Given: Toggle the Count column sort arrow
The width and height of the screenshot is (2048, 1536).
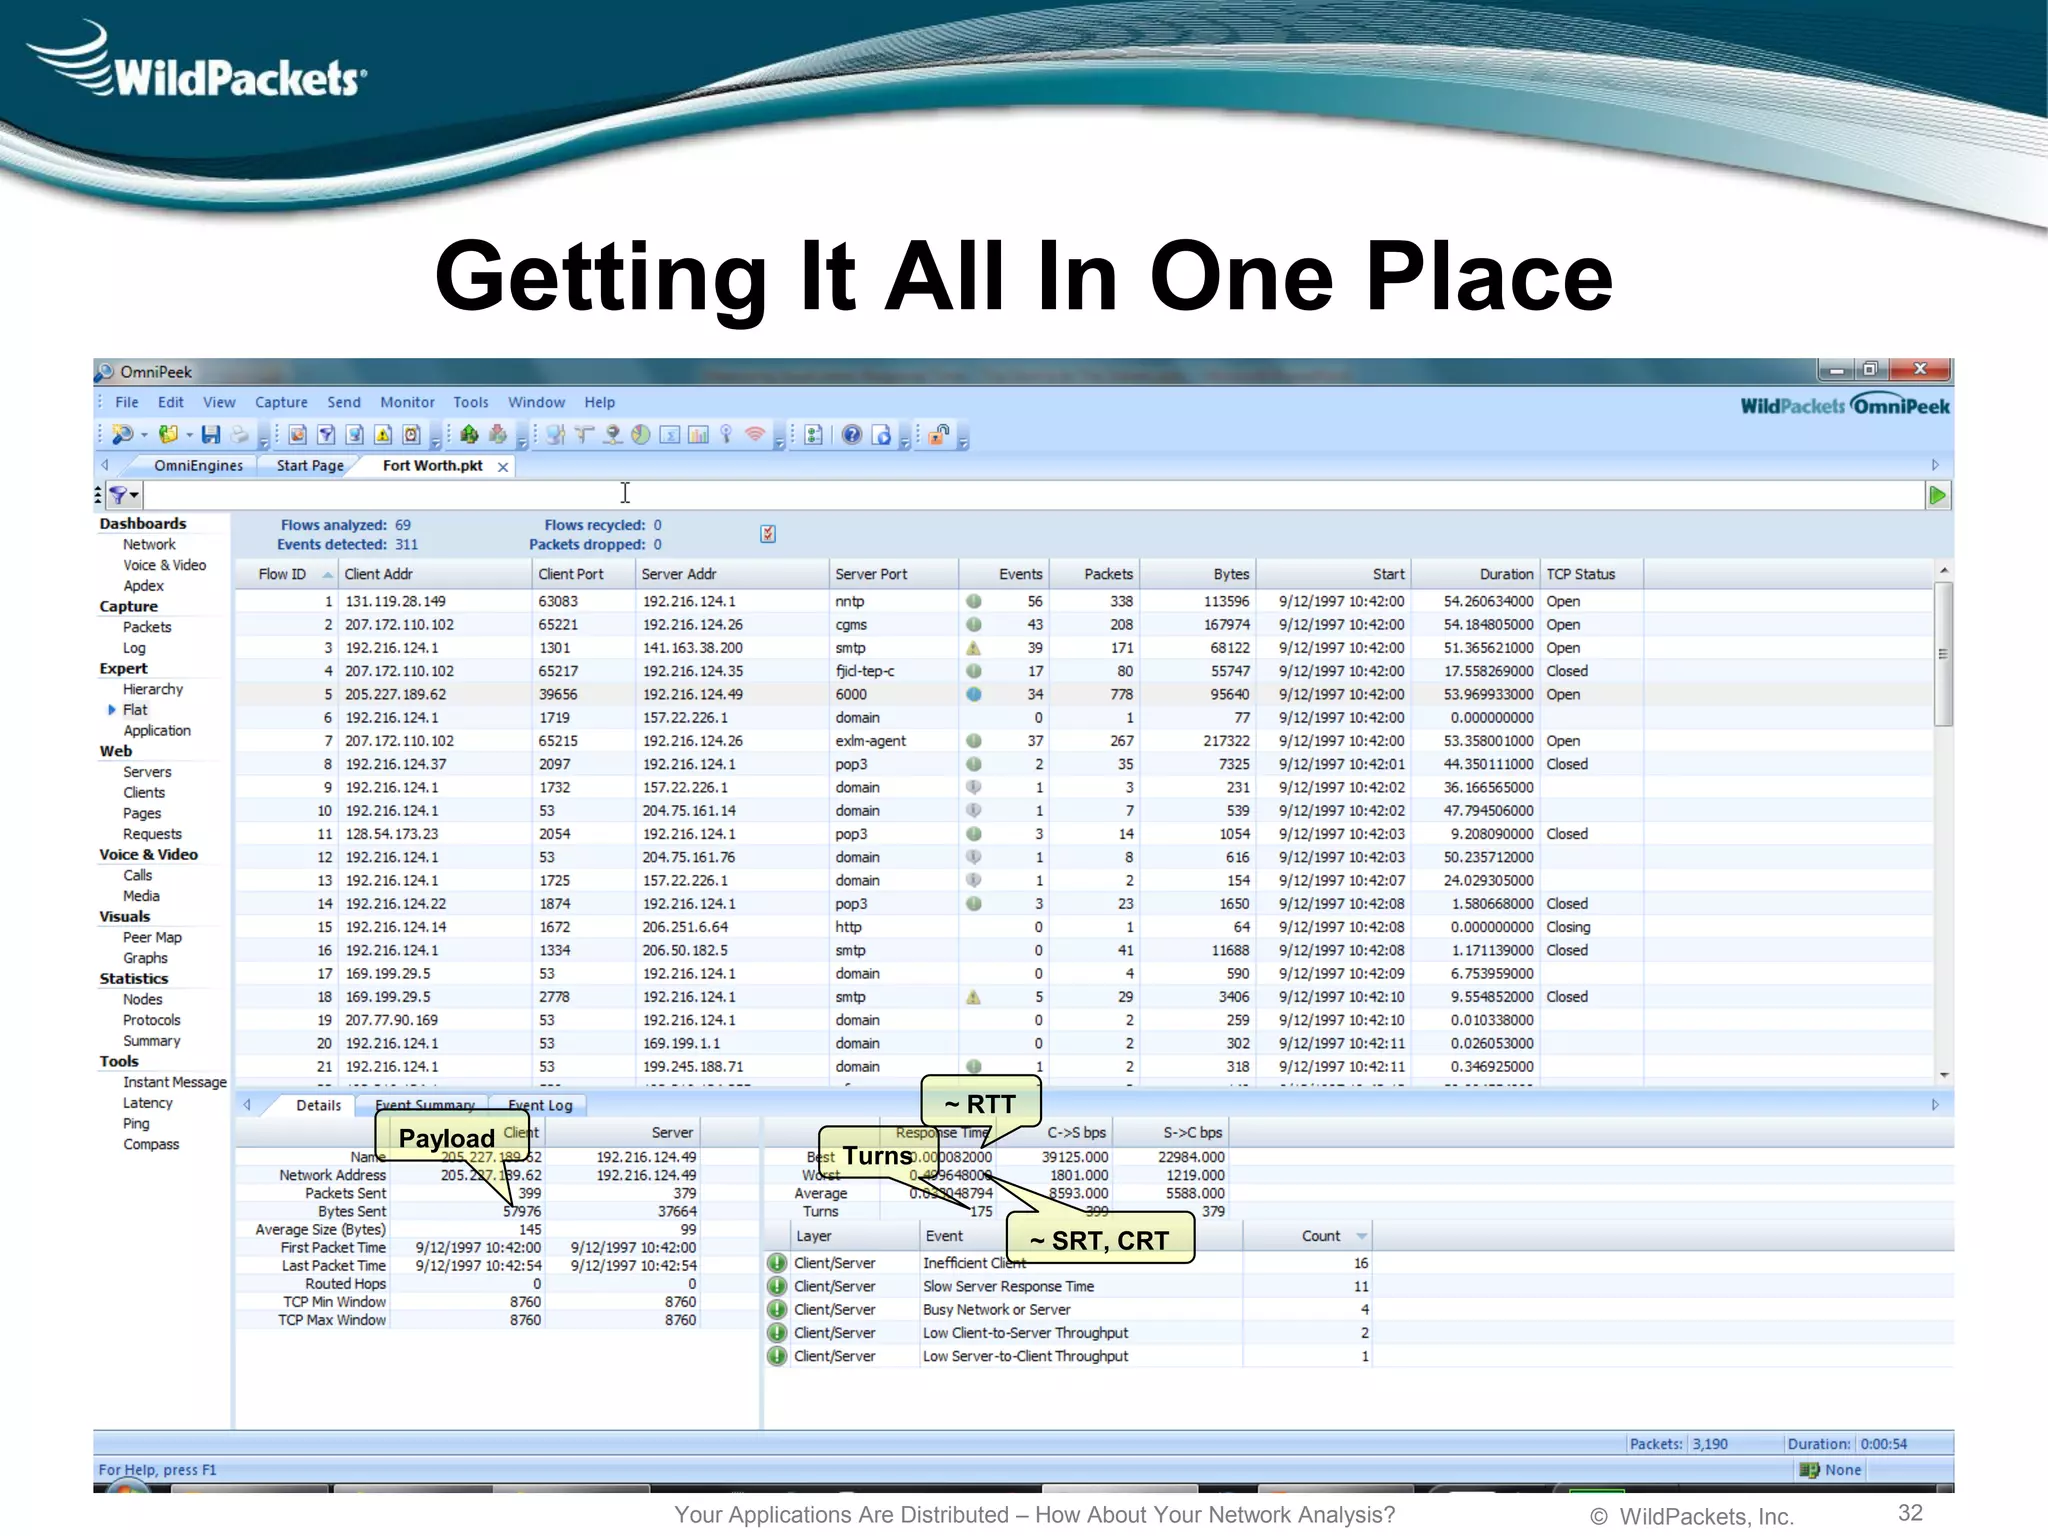Looking at the screenshot, I should click(1361, 1237).
